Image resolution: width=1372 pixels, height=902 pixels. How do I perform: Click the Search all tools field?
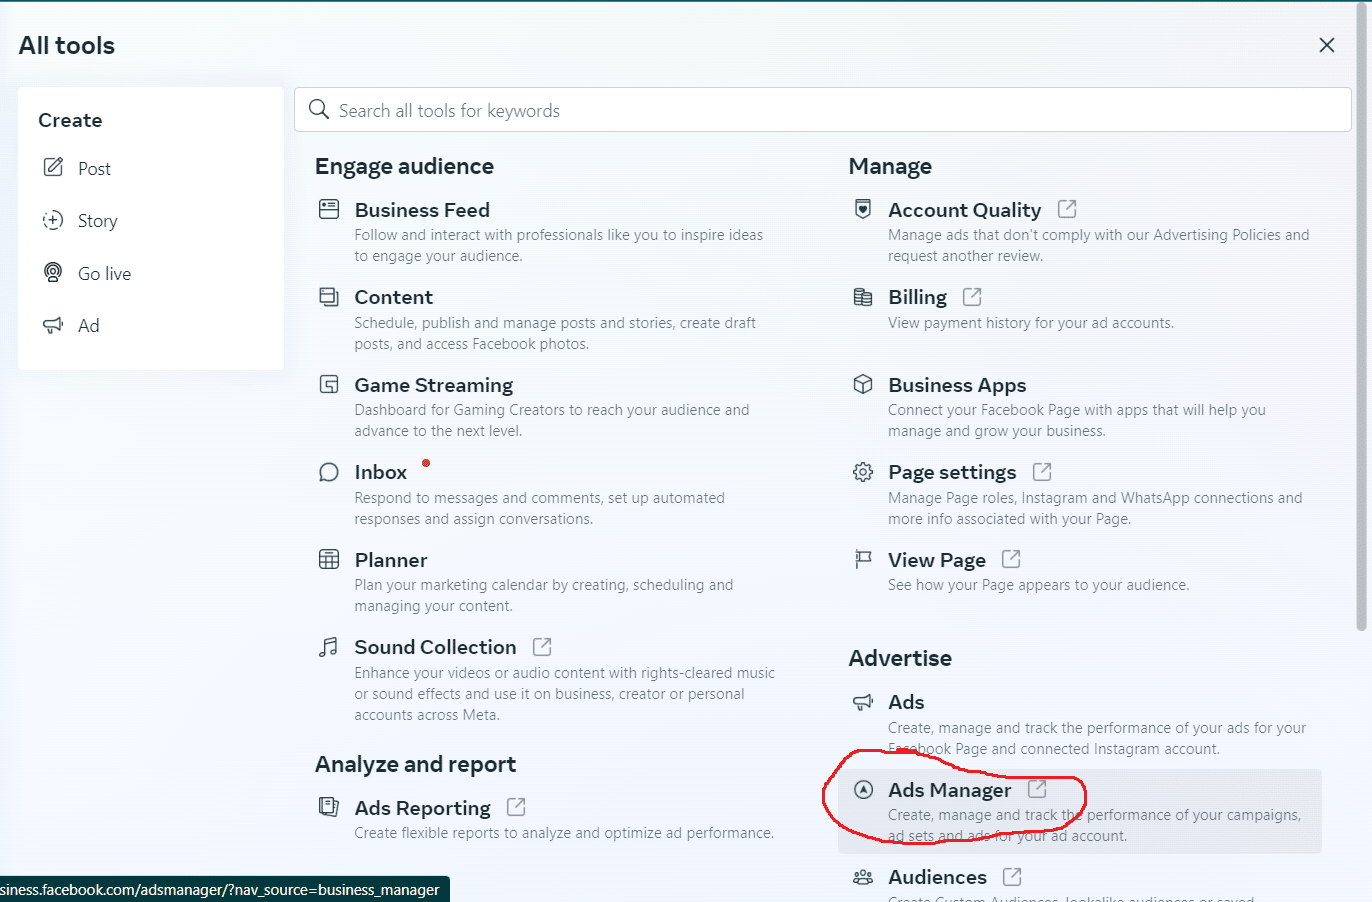tap(822, 110)
